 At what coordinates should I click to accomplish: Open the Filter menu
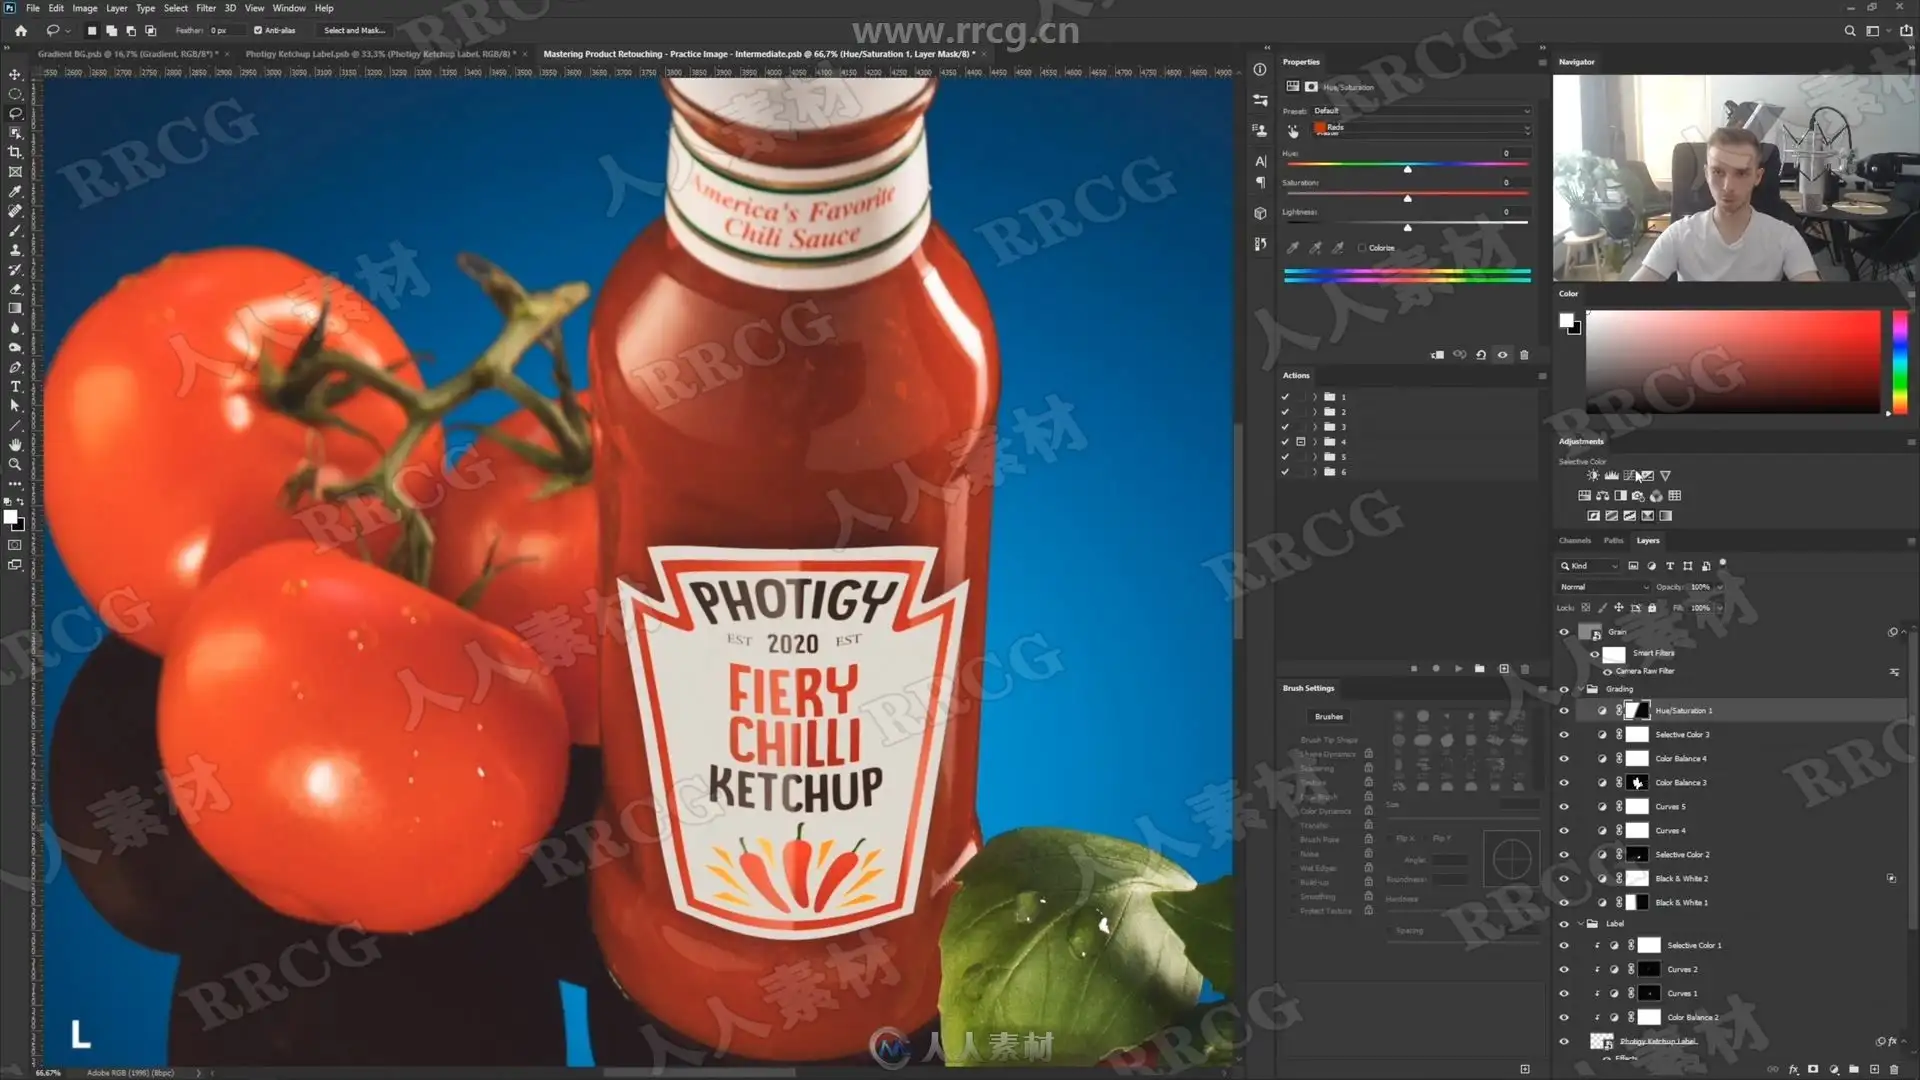click(x=206, y=8)
